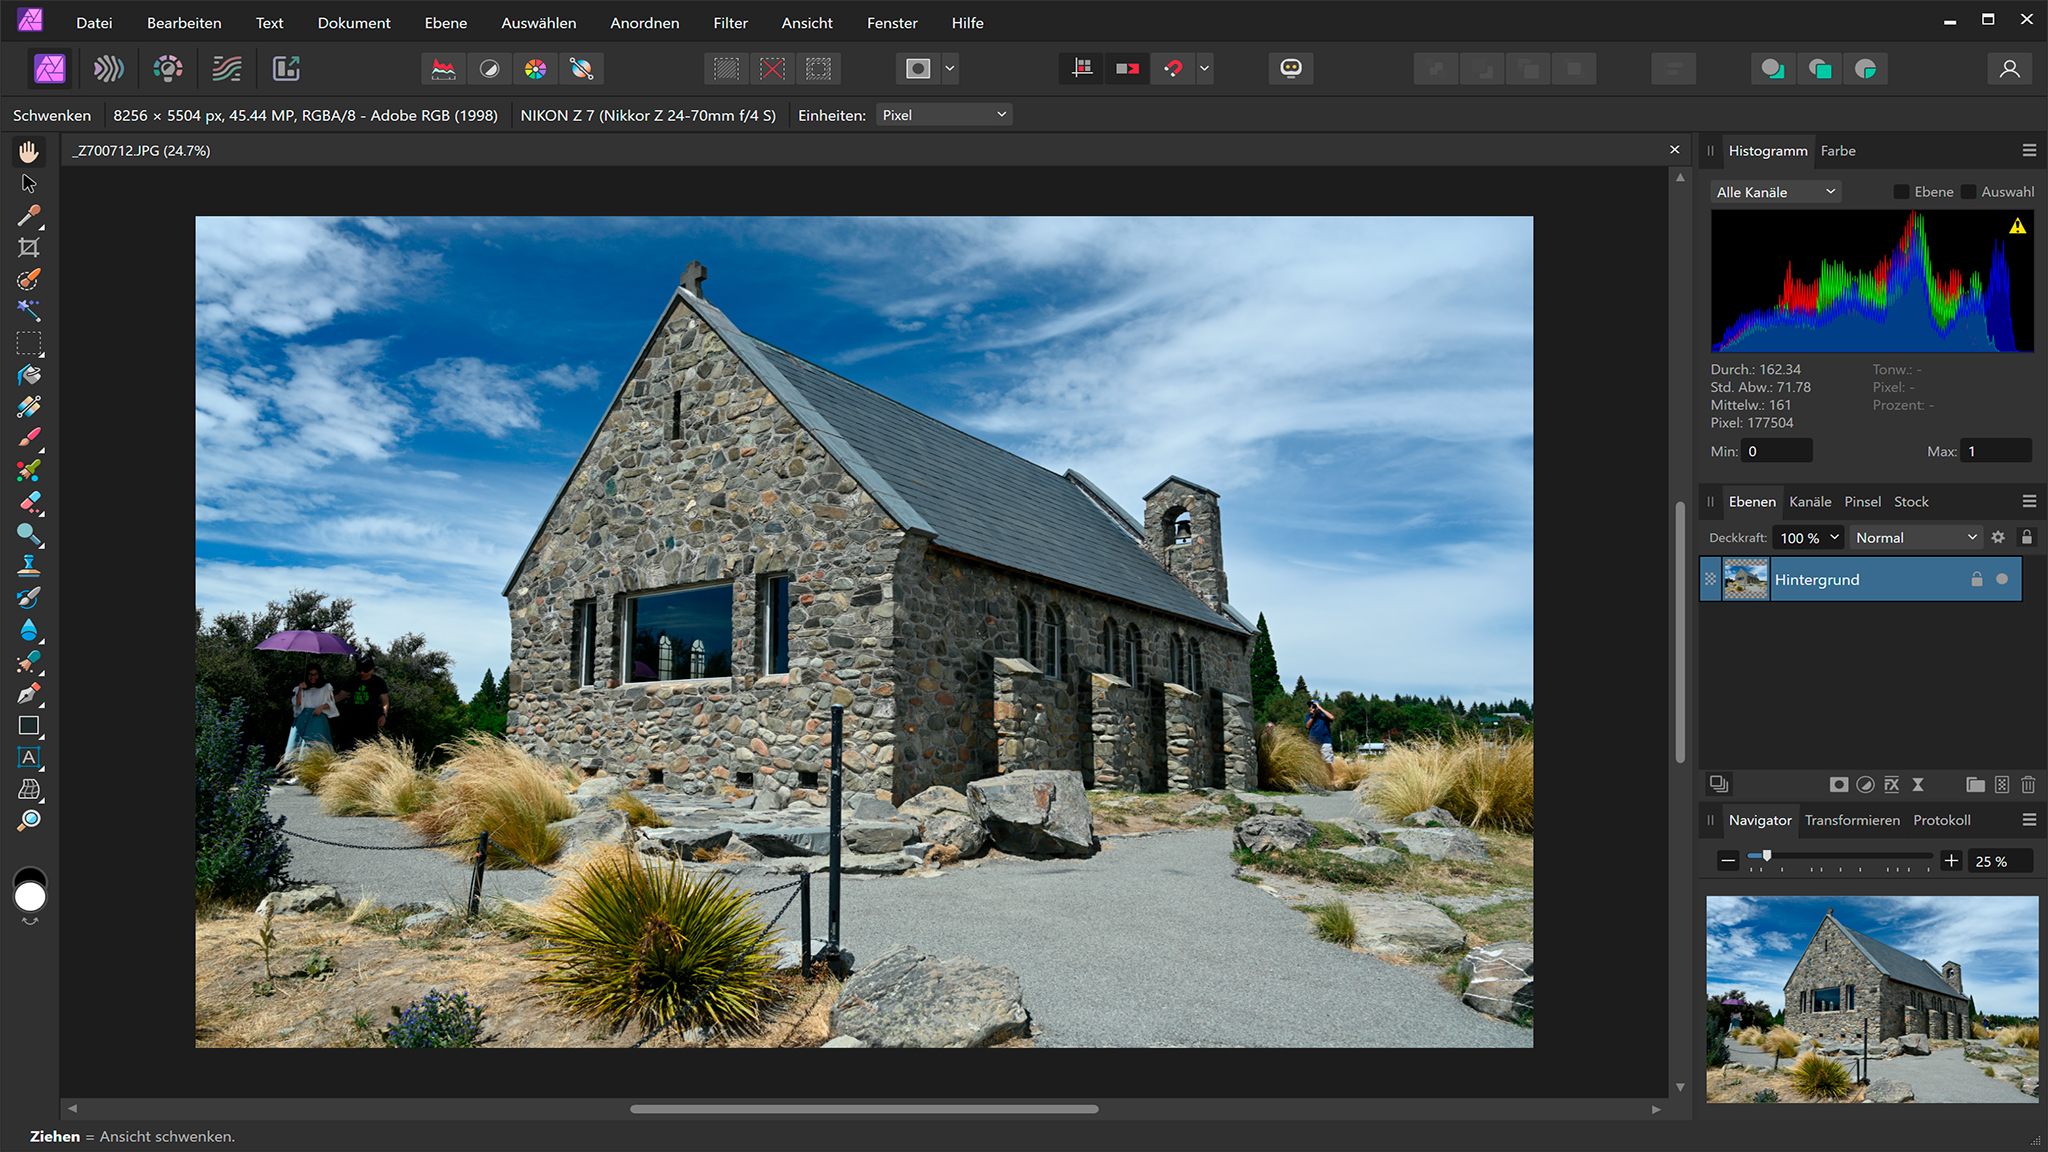Viewport: 2048px width, 1152px height.
Task: Apply Auto White Balance from the toolbar
Action: (x=581, y=68)
